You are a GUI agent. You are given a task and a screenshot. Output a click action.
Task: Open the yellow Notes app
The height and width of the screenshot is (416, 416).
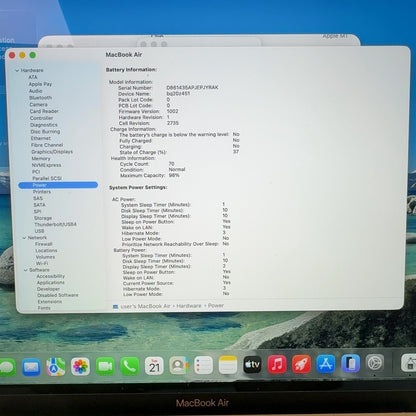228,365
